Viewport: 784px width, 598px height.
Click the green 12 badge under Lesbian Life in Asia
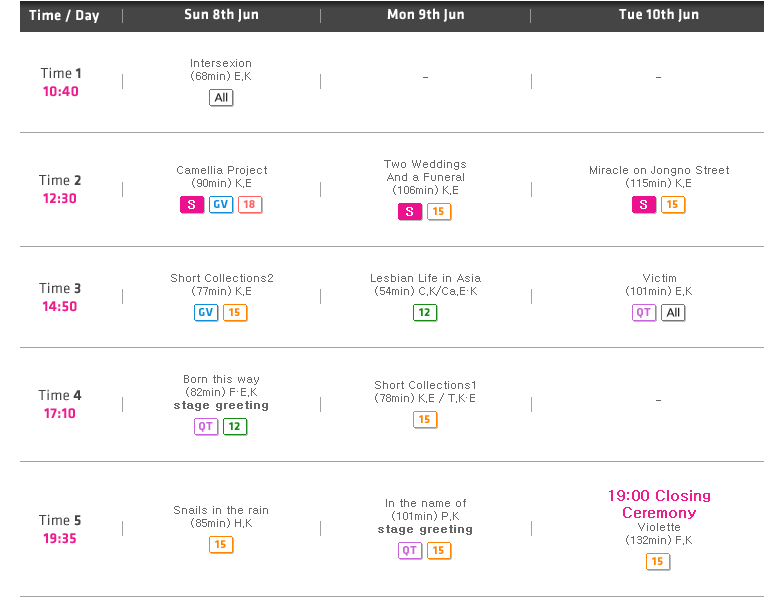(x=425, y=312)
